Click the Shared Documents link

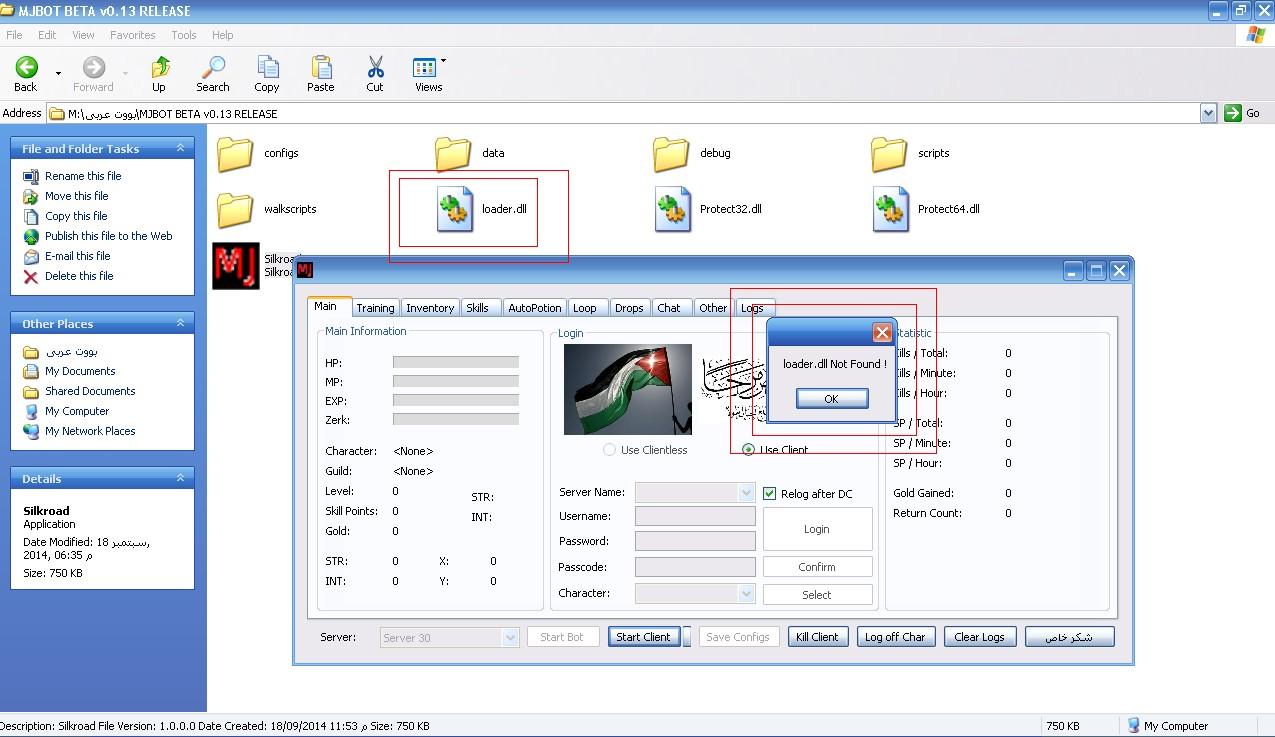pos(90,391)
